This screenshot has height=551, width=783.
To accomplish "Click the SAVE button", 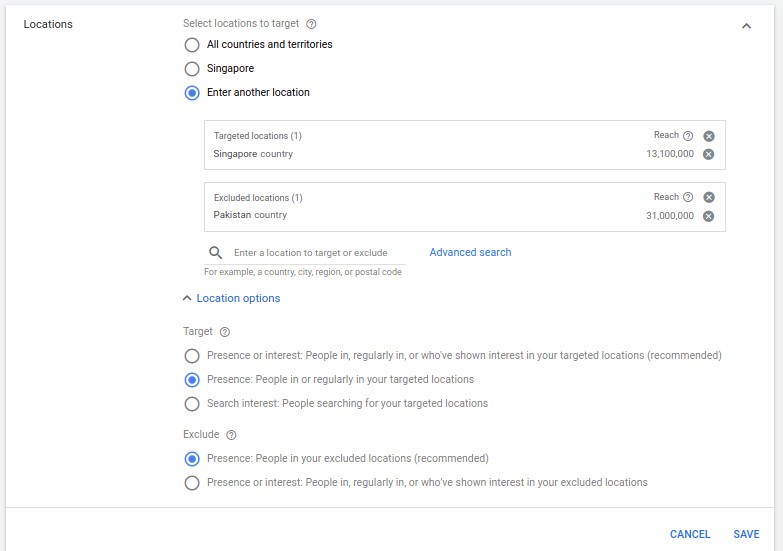I will (746, 534).
